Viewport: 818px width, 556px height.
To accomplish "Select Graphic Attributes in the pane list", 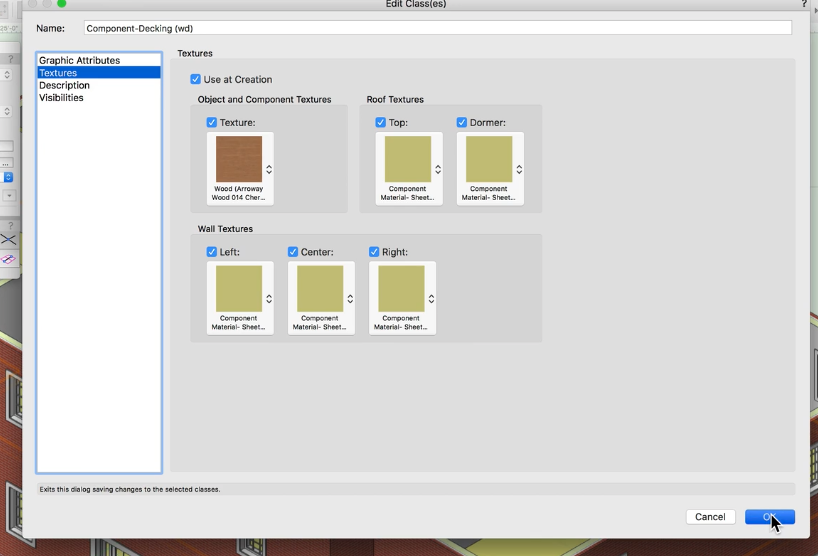I will 79,61.
